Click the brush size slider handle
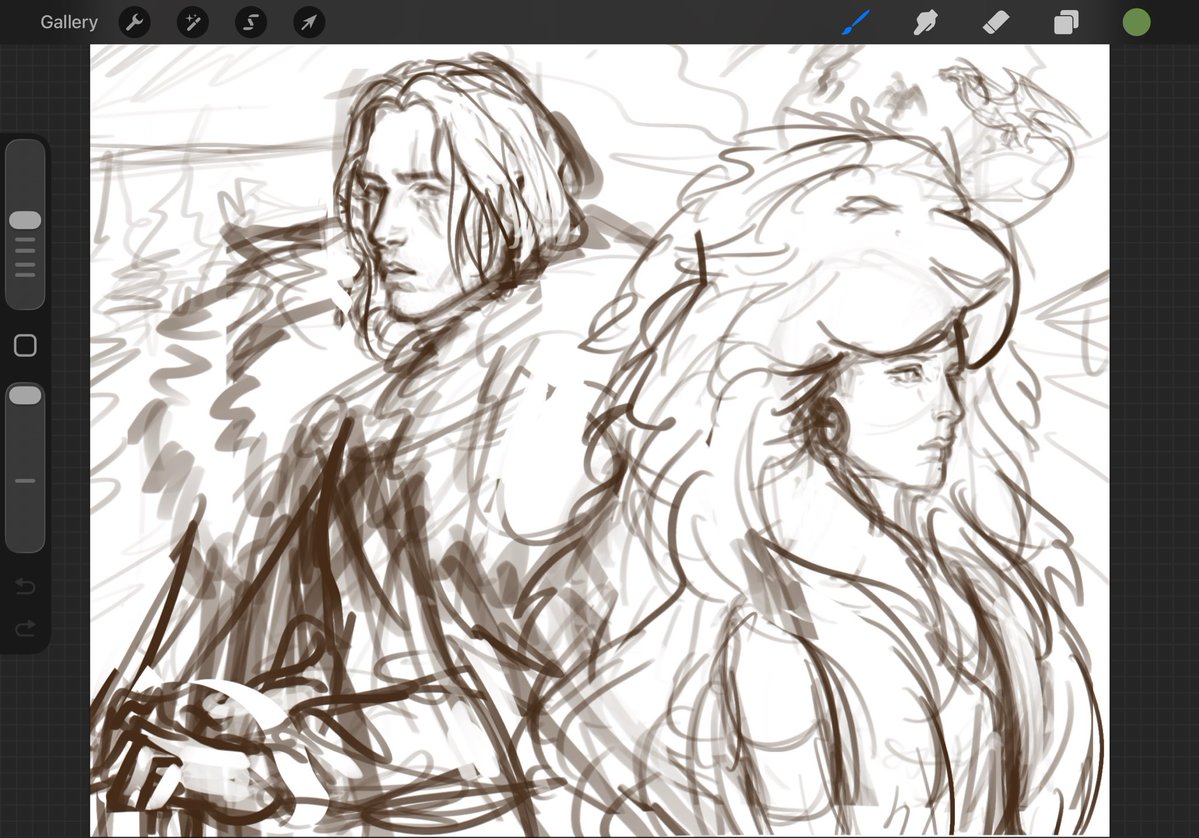The height and width of the screenshot is (838, 1199). click(25, 220)
